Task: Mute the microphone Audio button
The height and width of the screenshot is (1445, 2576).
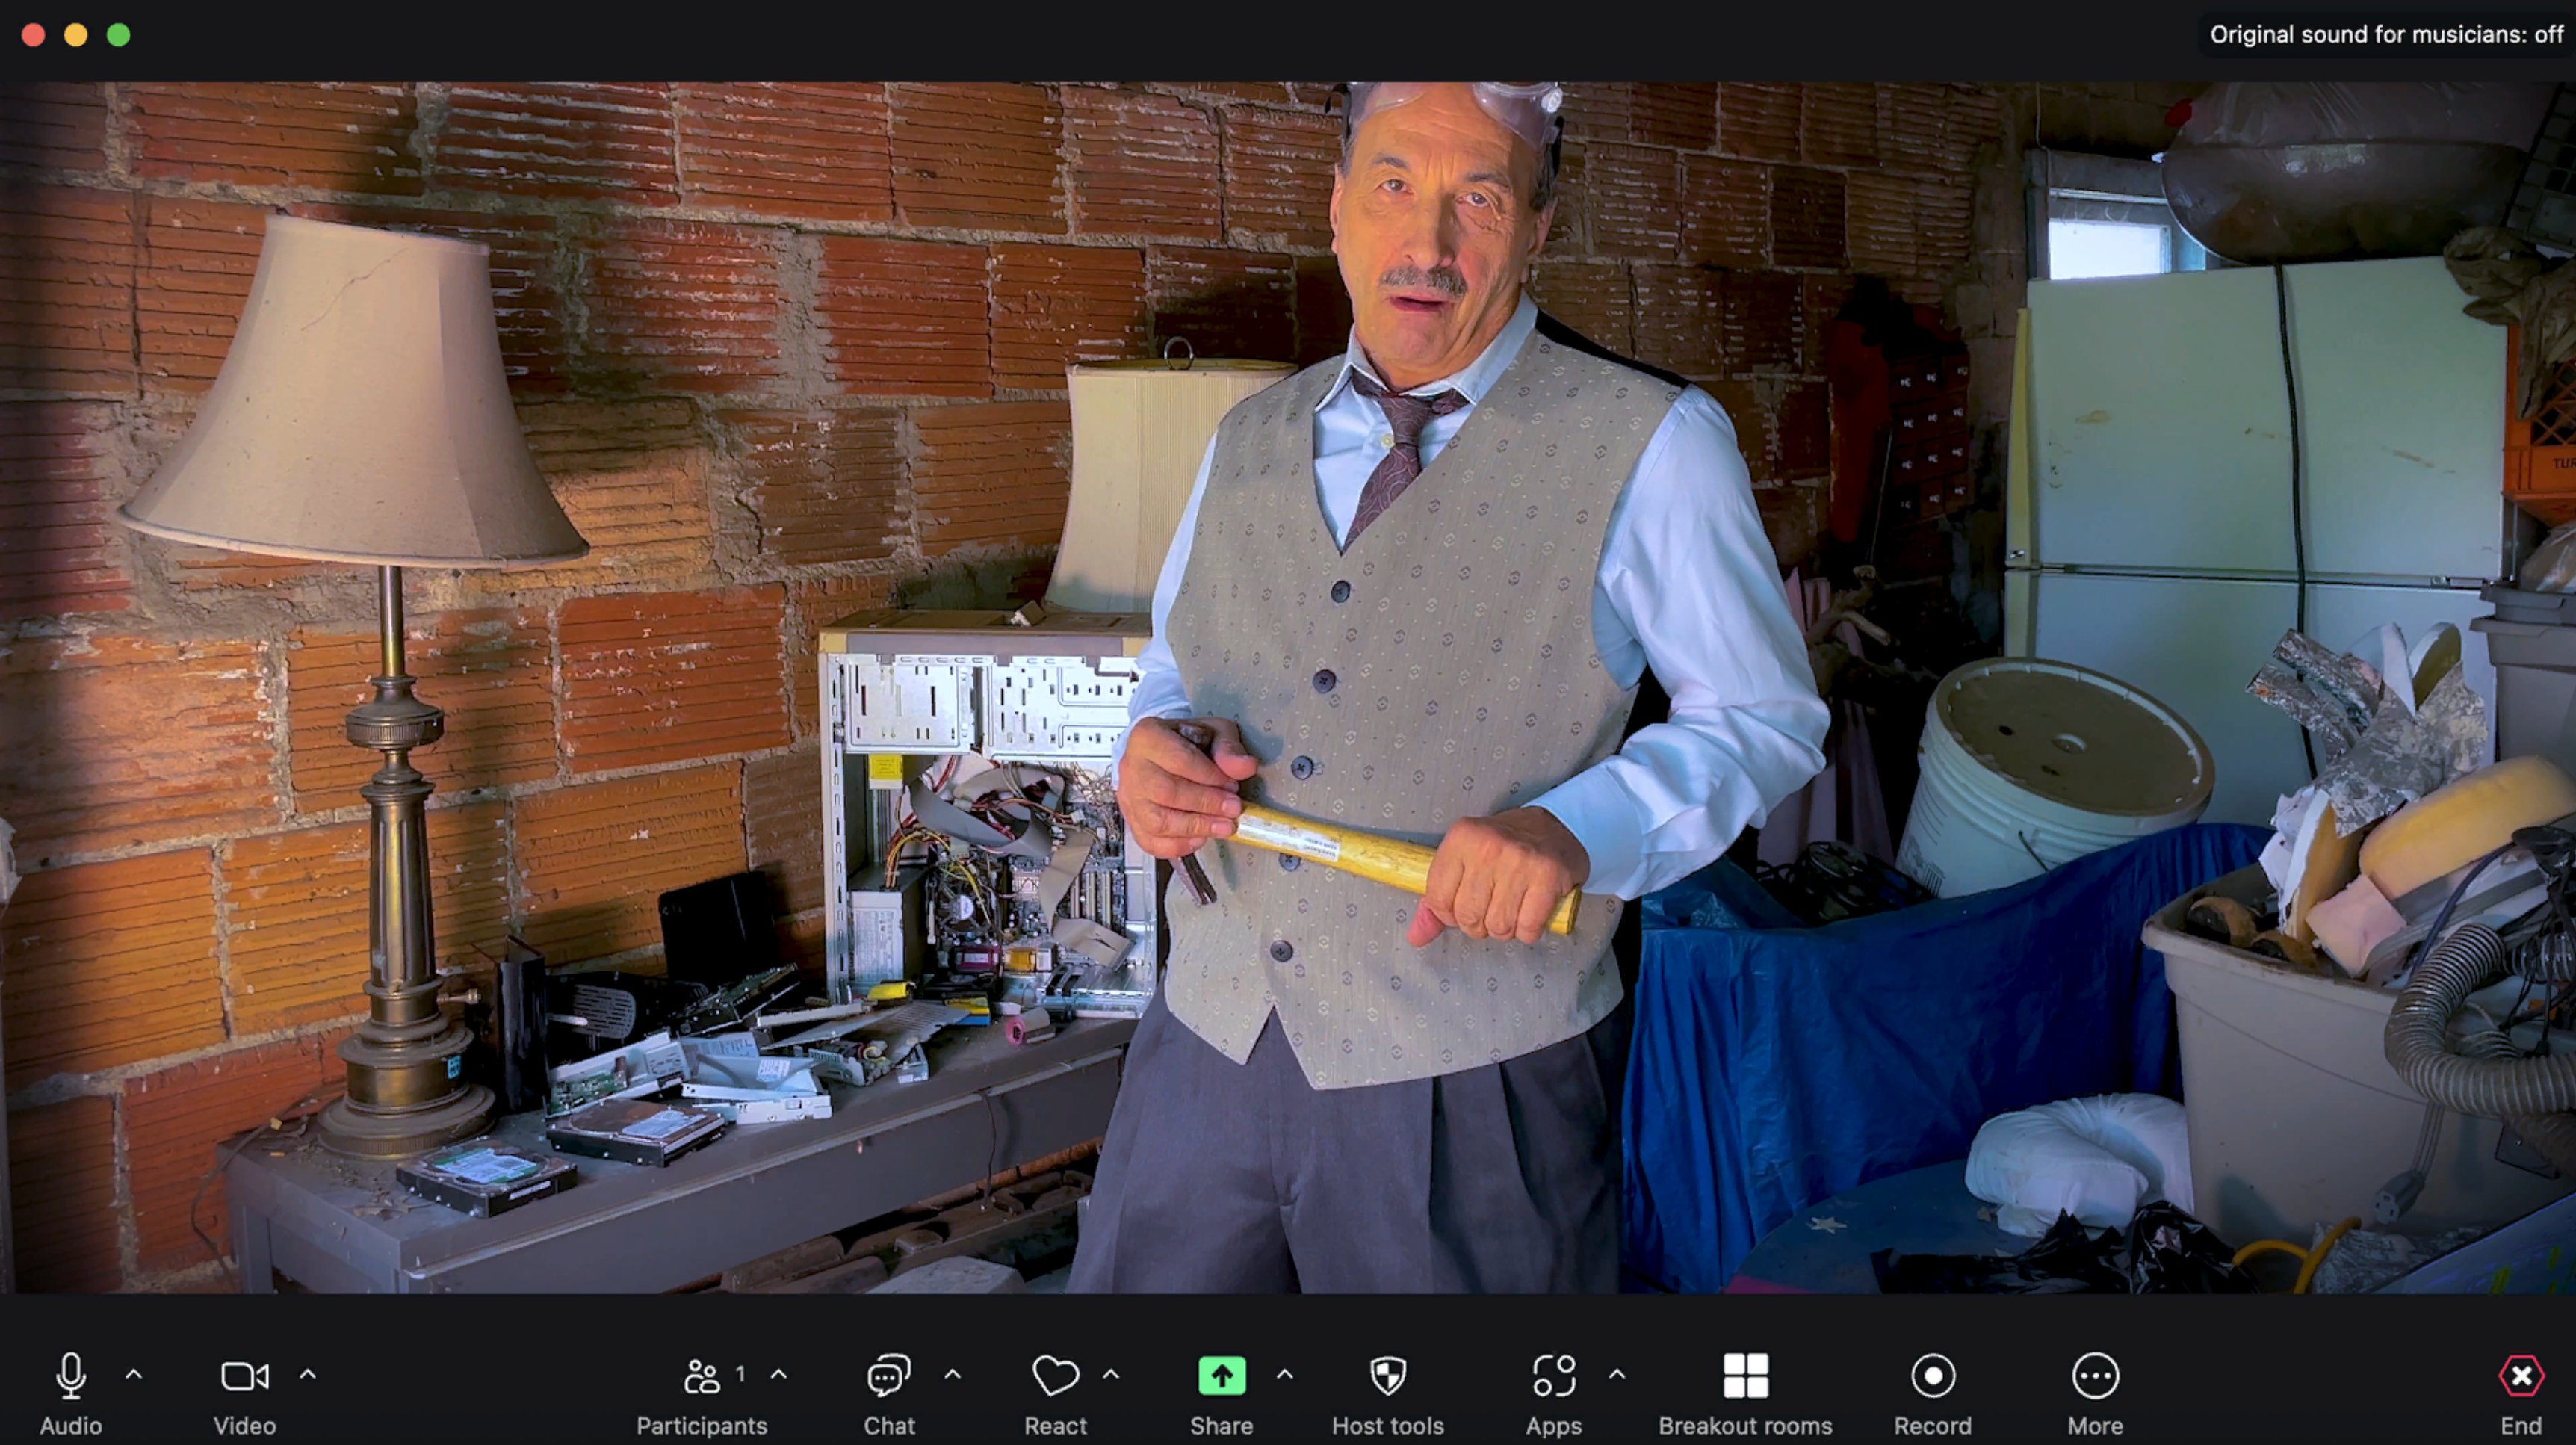Action: tap(70, 1378)
